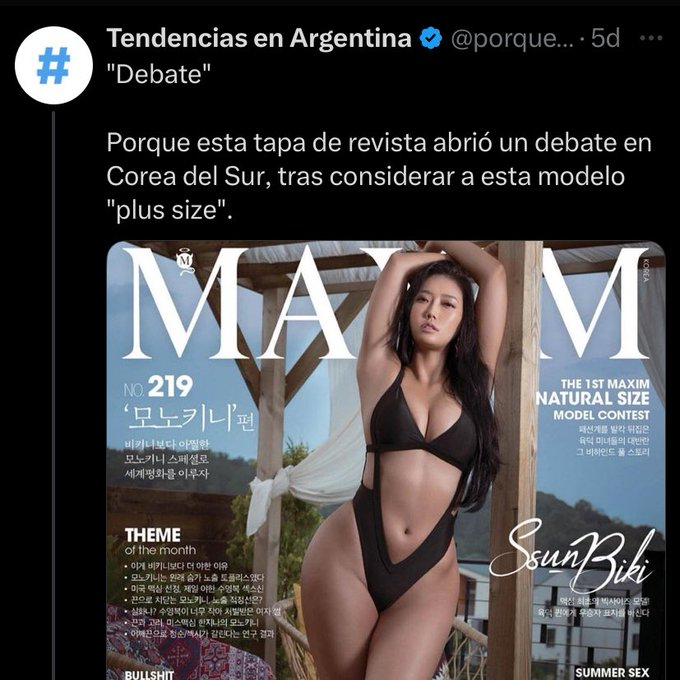This screenshot has width=680, height=680.
Task: Open the Maxim magazine cover image
Action: (x=386, y=460)
